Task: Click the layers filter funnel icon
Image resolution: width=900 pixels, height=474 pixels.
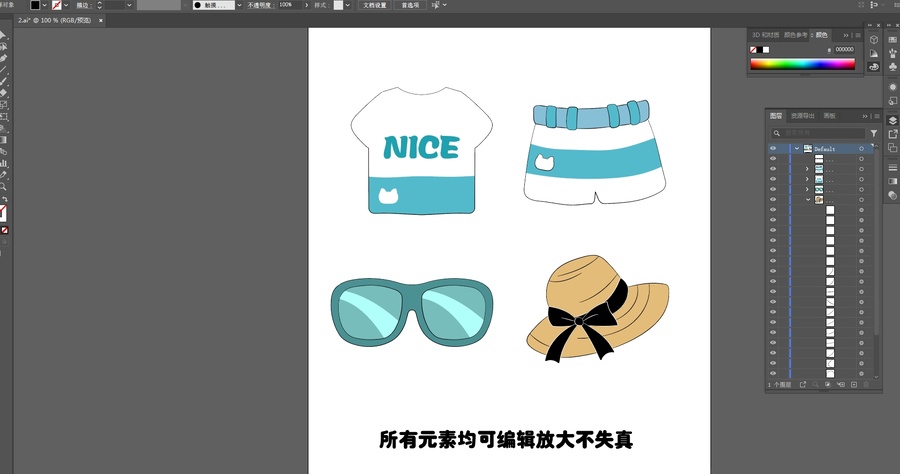Action: [874, 133]
